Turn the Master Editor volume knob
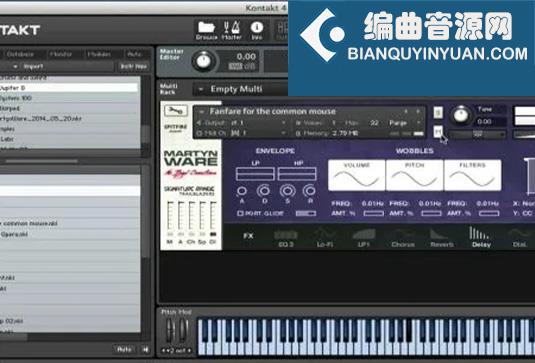The height and width of the screenshot is (363, 535). tap(204, 61)
